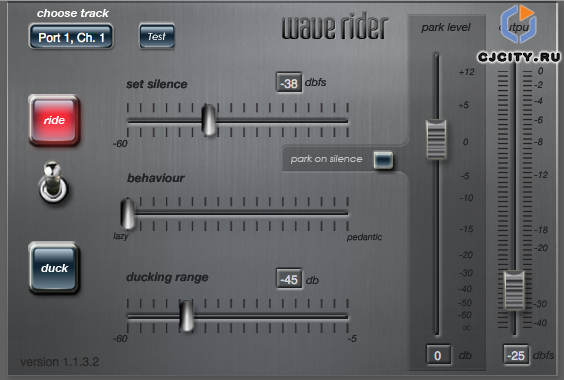Enable the park on silence checkbox
This screenshot has width=564, height=380.
pos(383,159)
